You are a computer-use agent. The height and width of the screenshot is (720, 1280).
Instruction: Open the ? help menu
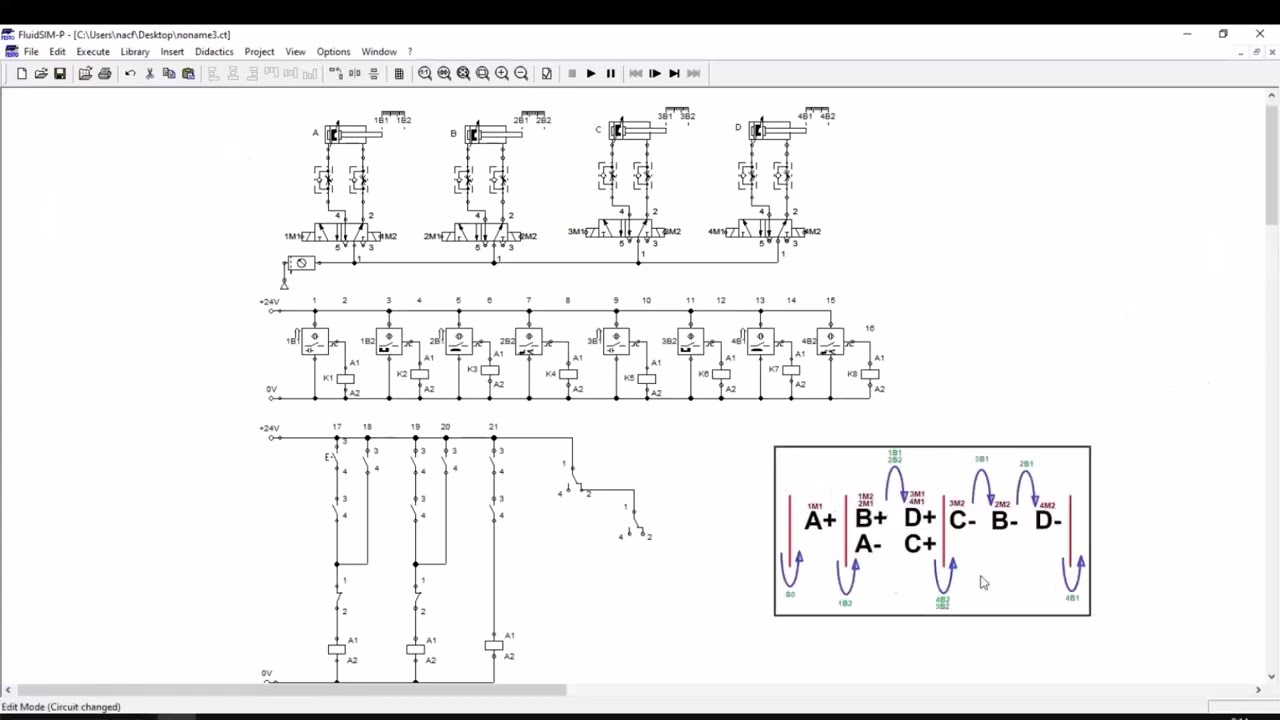pyautogui.click(x=409, y=51)
